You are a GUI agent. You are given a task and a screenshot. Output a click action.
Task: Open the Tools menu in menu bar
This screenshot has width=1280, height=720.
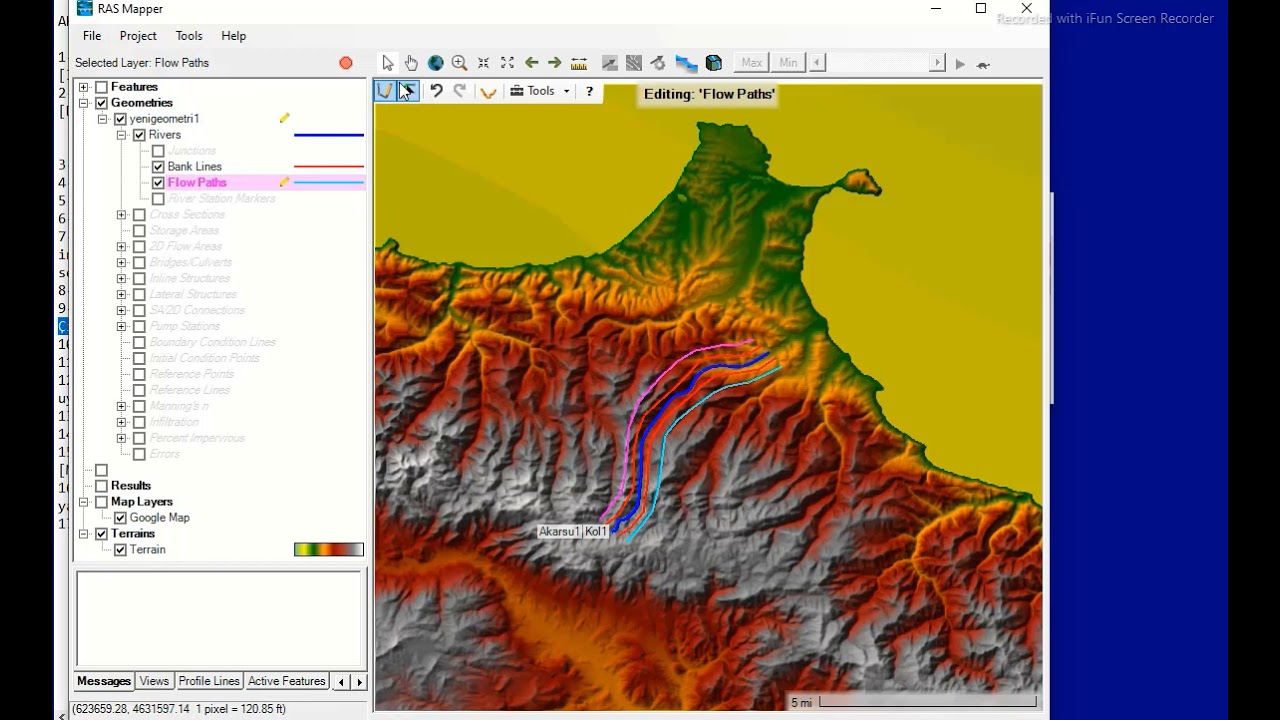pyautogui.click(x=189, y=36)
